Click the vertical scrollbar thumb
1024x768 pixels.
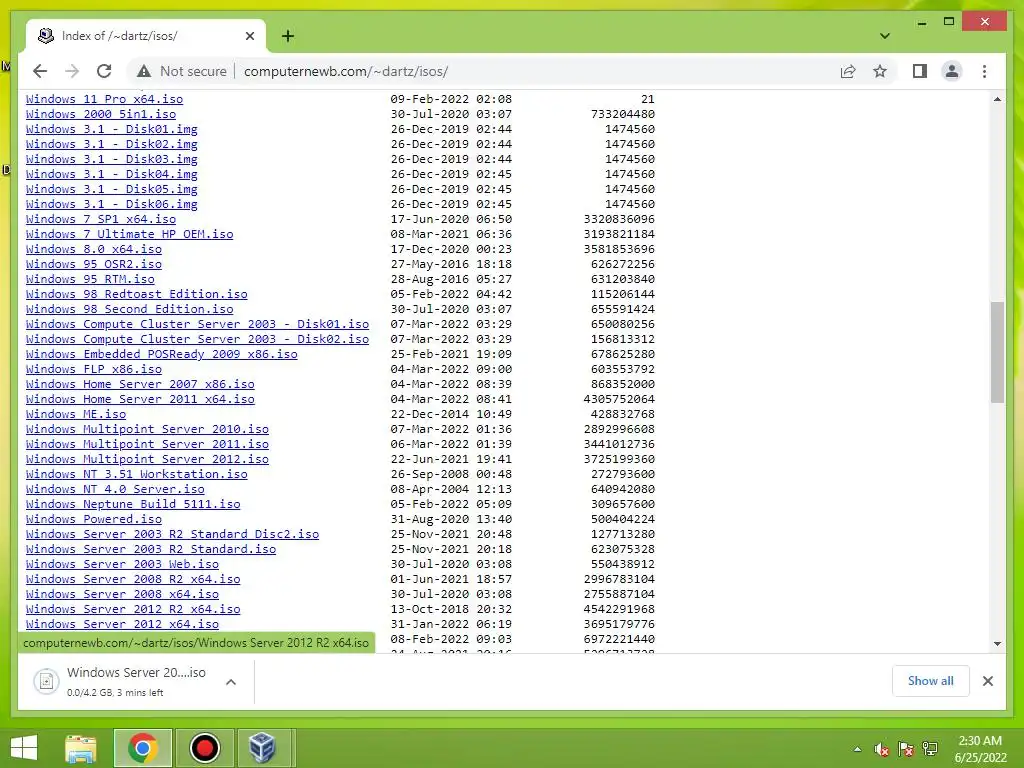997,352
